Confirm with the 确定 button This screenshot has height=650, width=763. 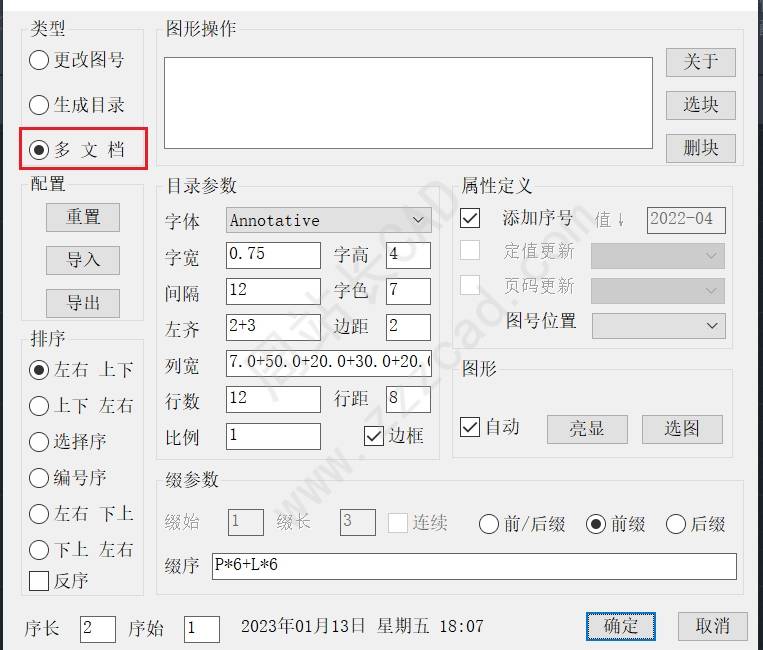tap(620, 626)
